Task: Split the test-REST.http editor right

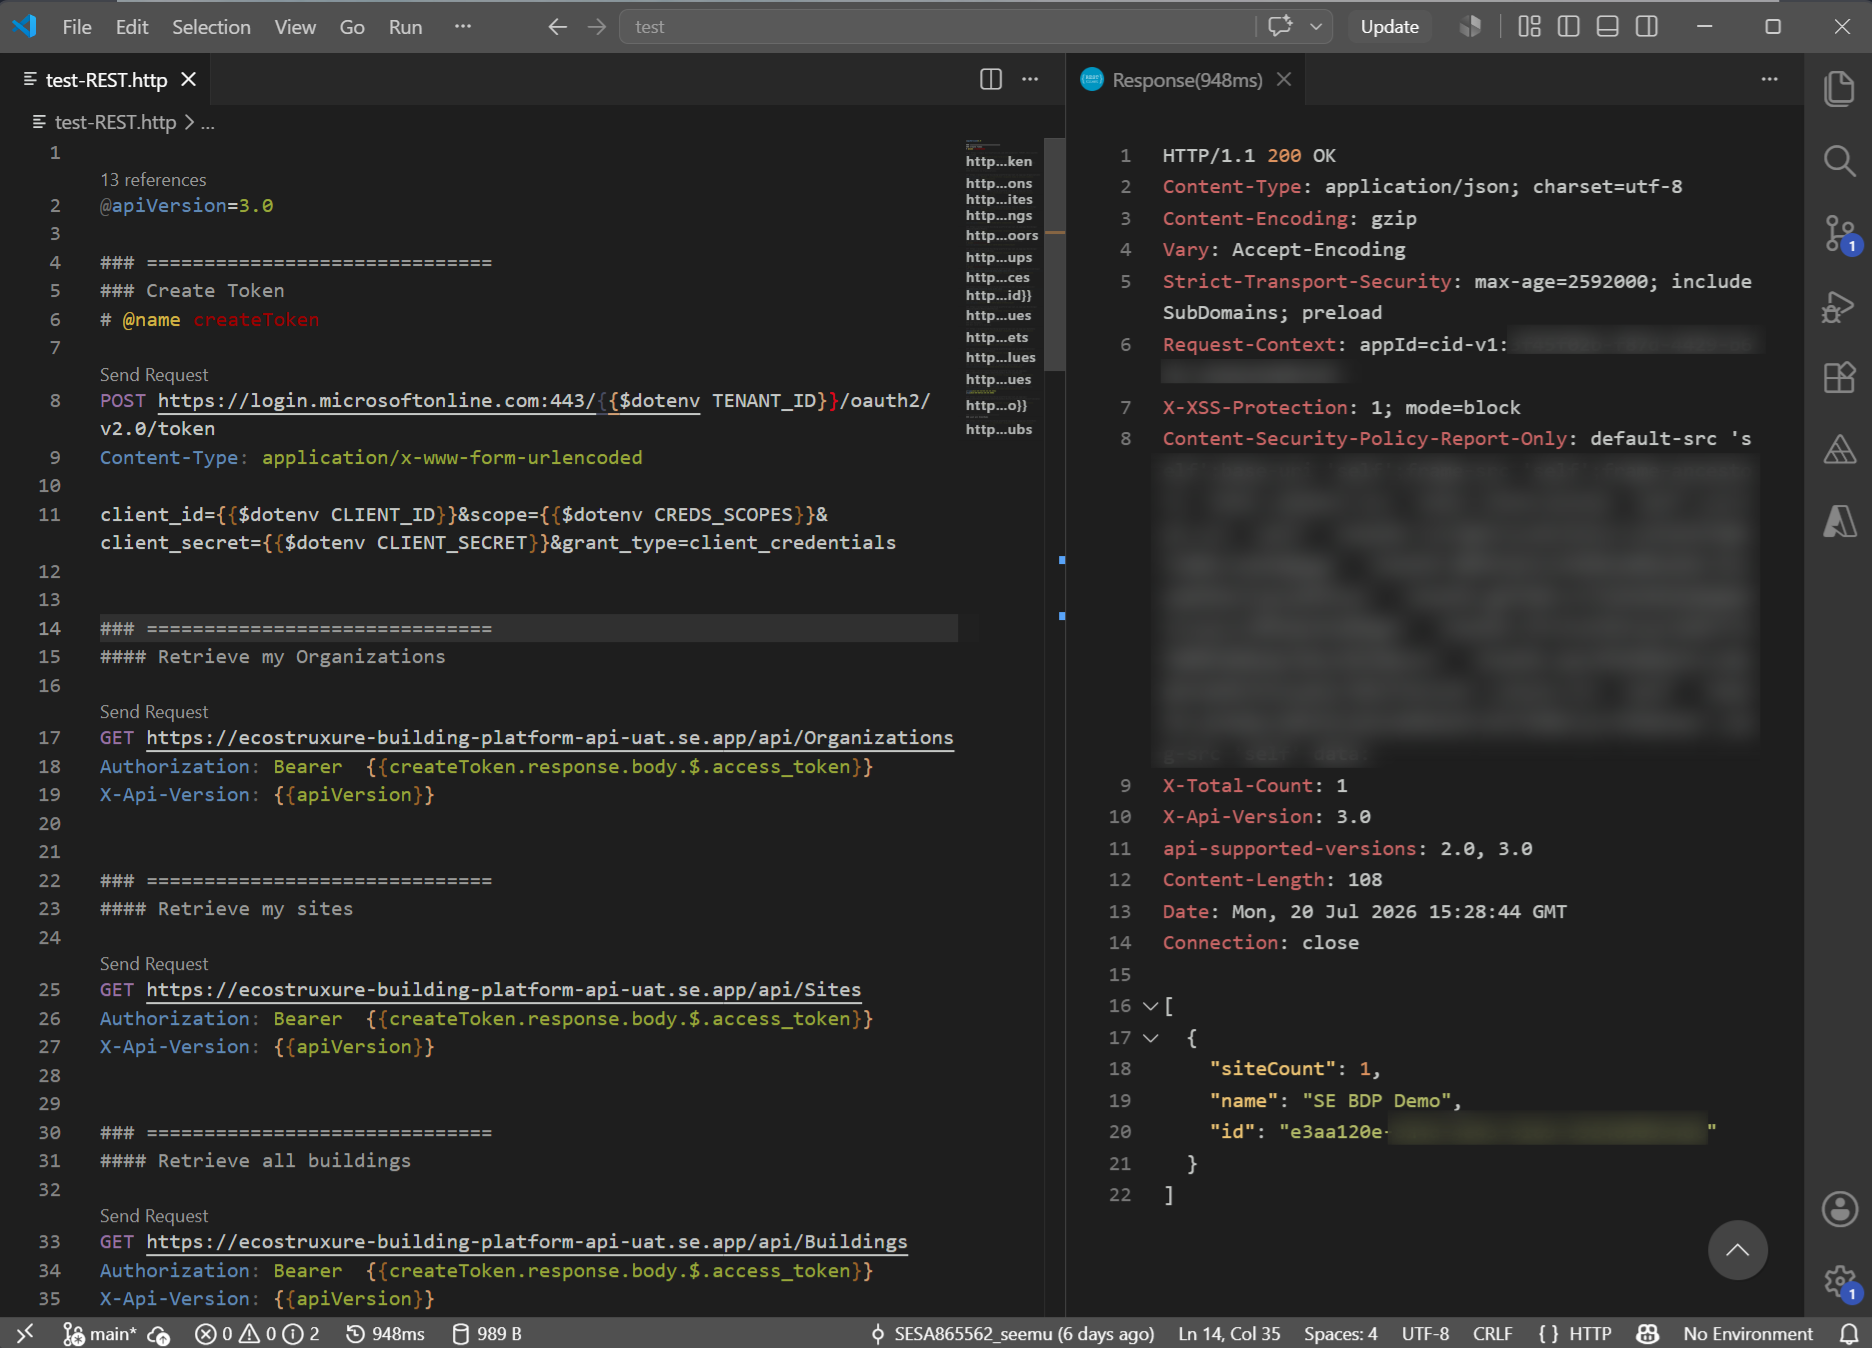Action: [990, 80]
